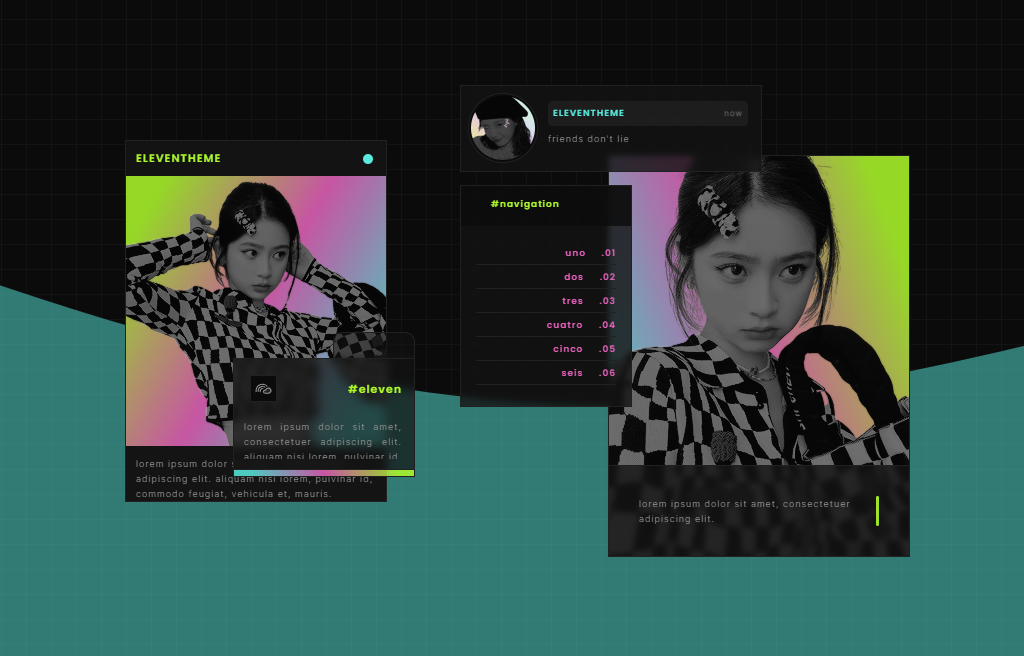Click the rainbow cloud icon near #eleven
Screen dimensions: 1024x656
[x=263, y=389]
